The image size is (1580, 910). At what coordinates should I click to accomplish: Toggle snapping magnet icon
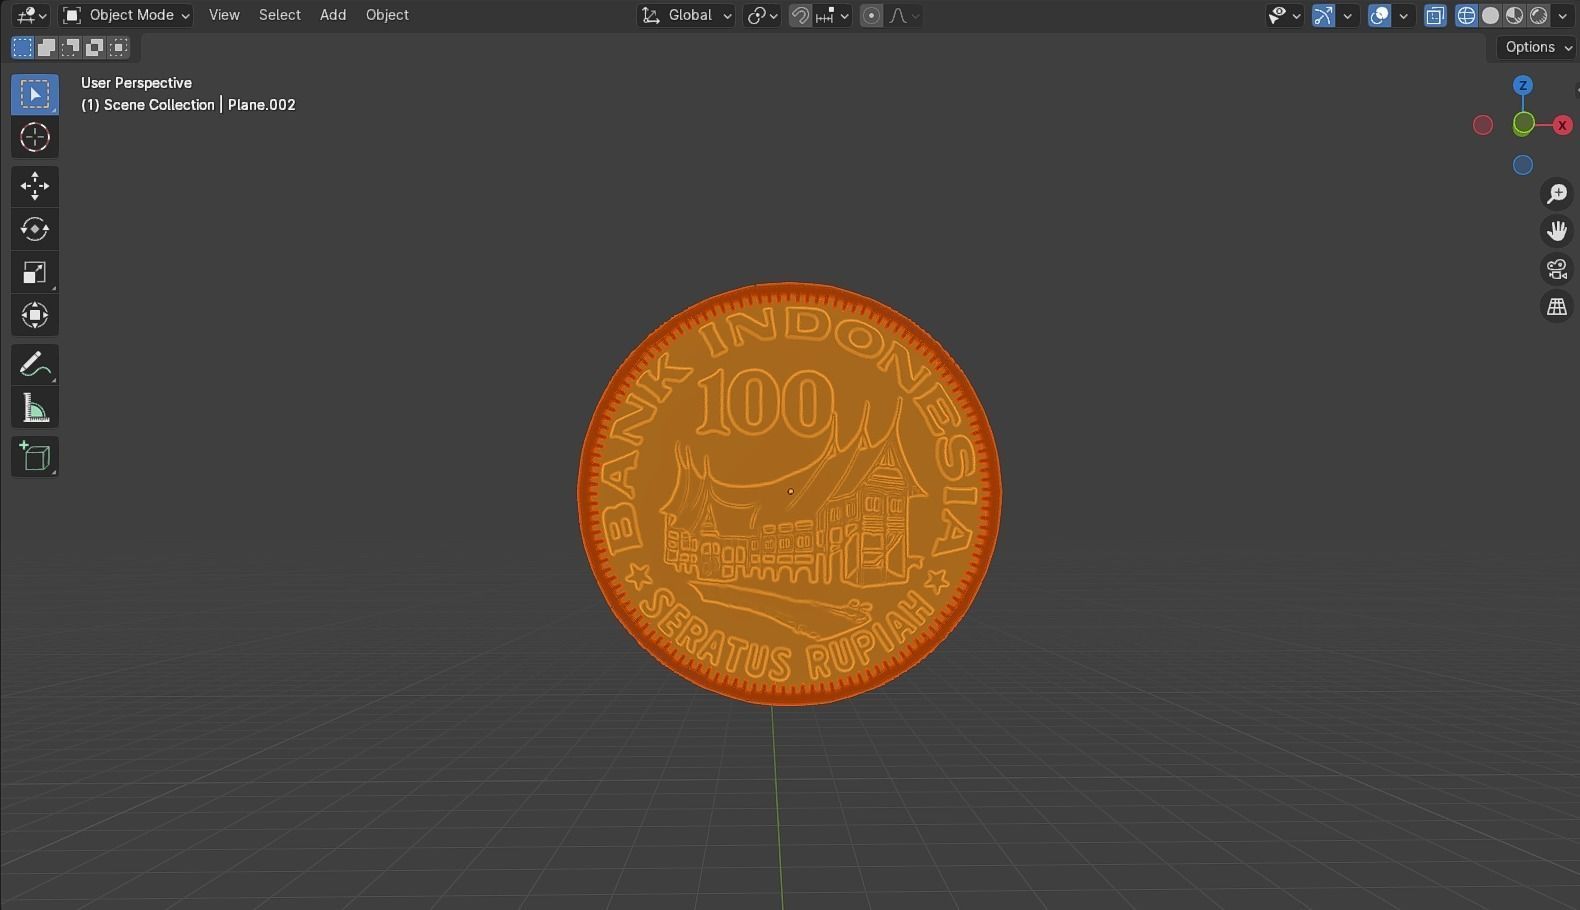point(800,15)
